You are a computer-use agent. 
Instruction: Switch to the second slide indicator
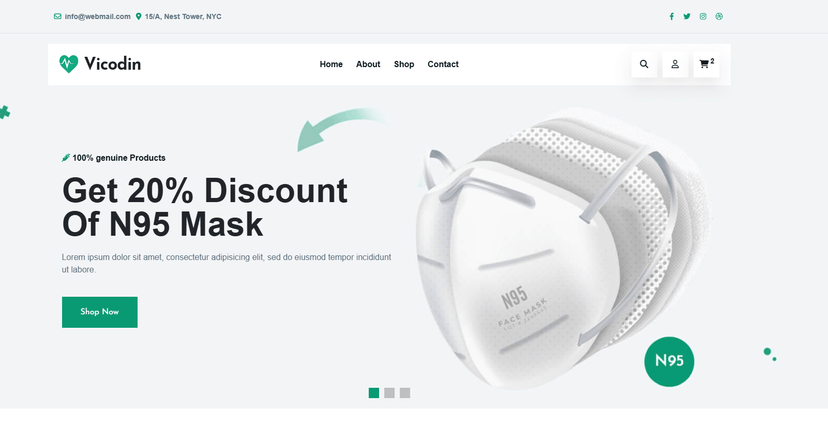pos(389,393)
